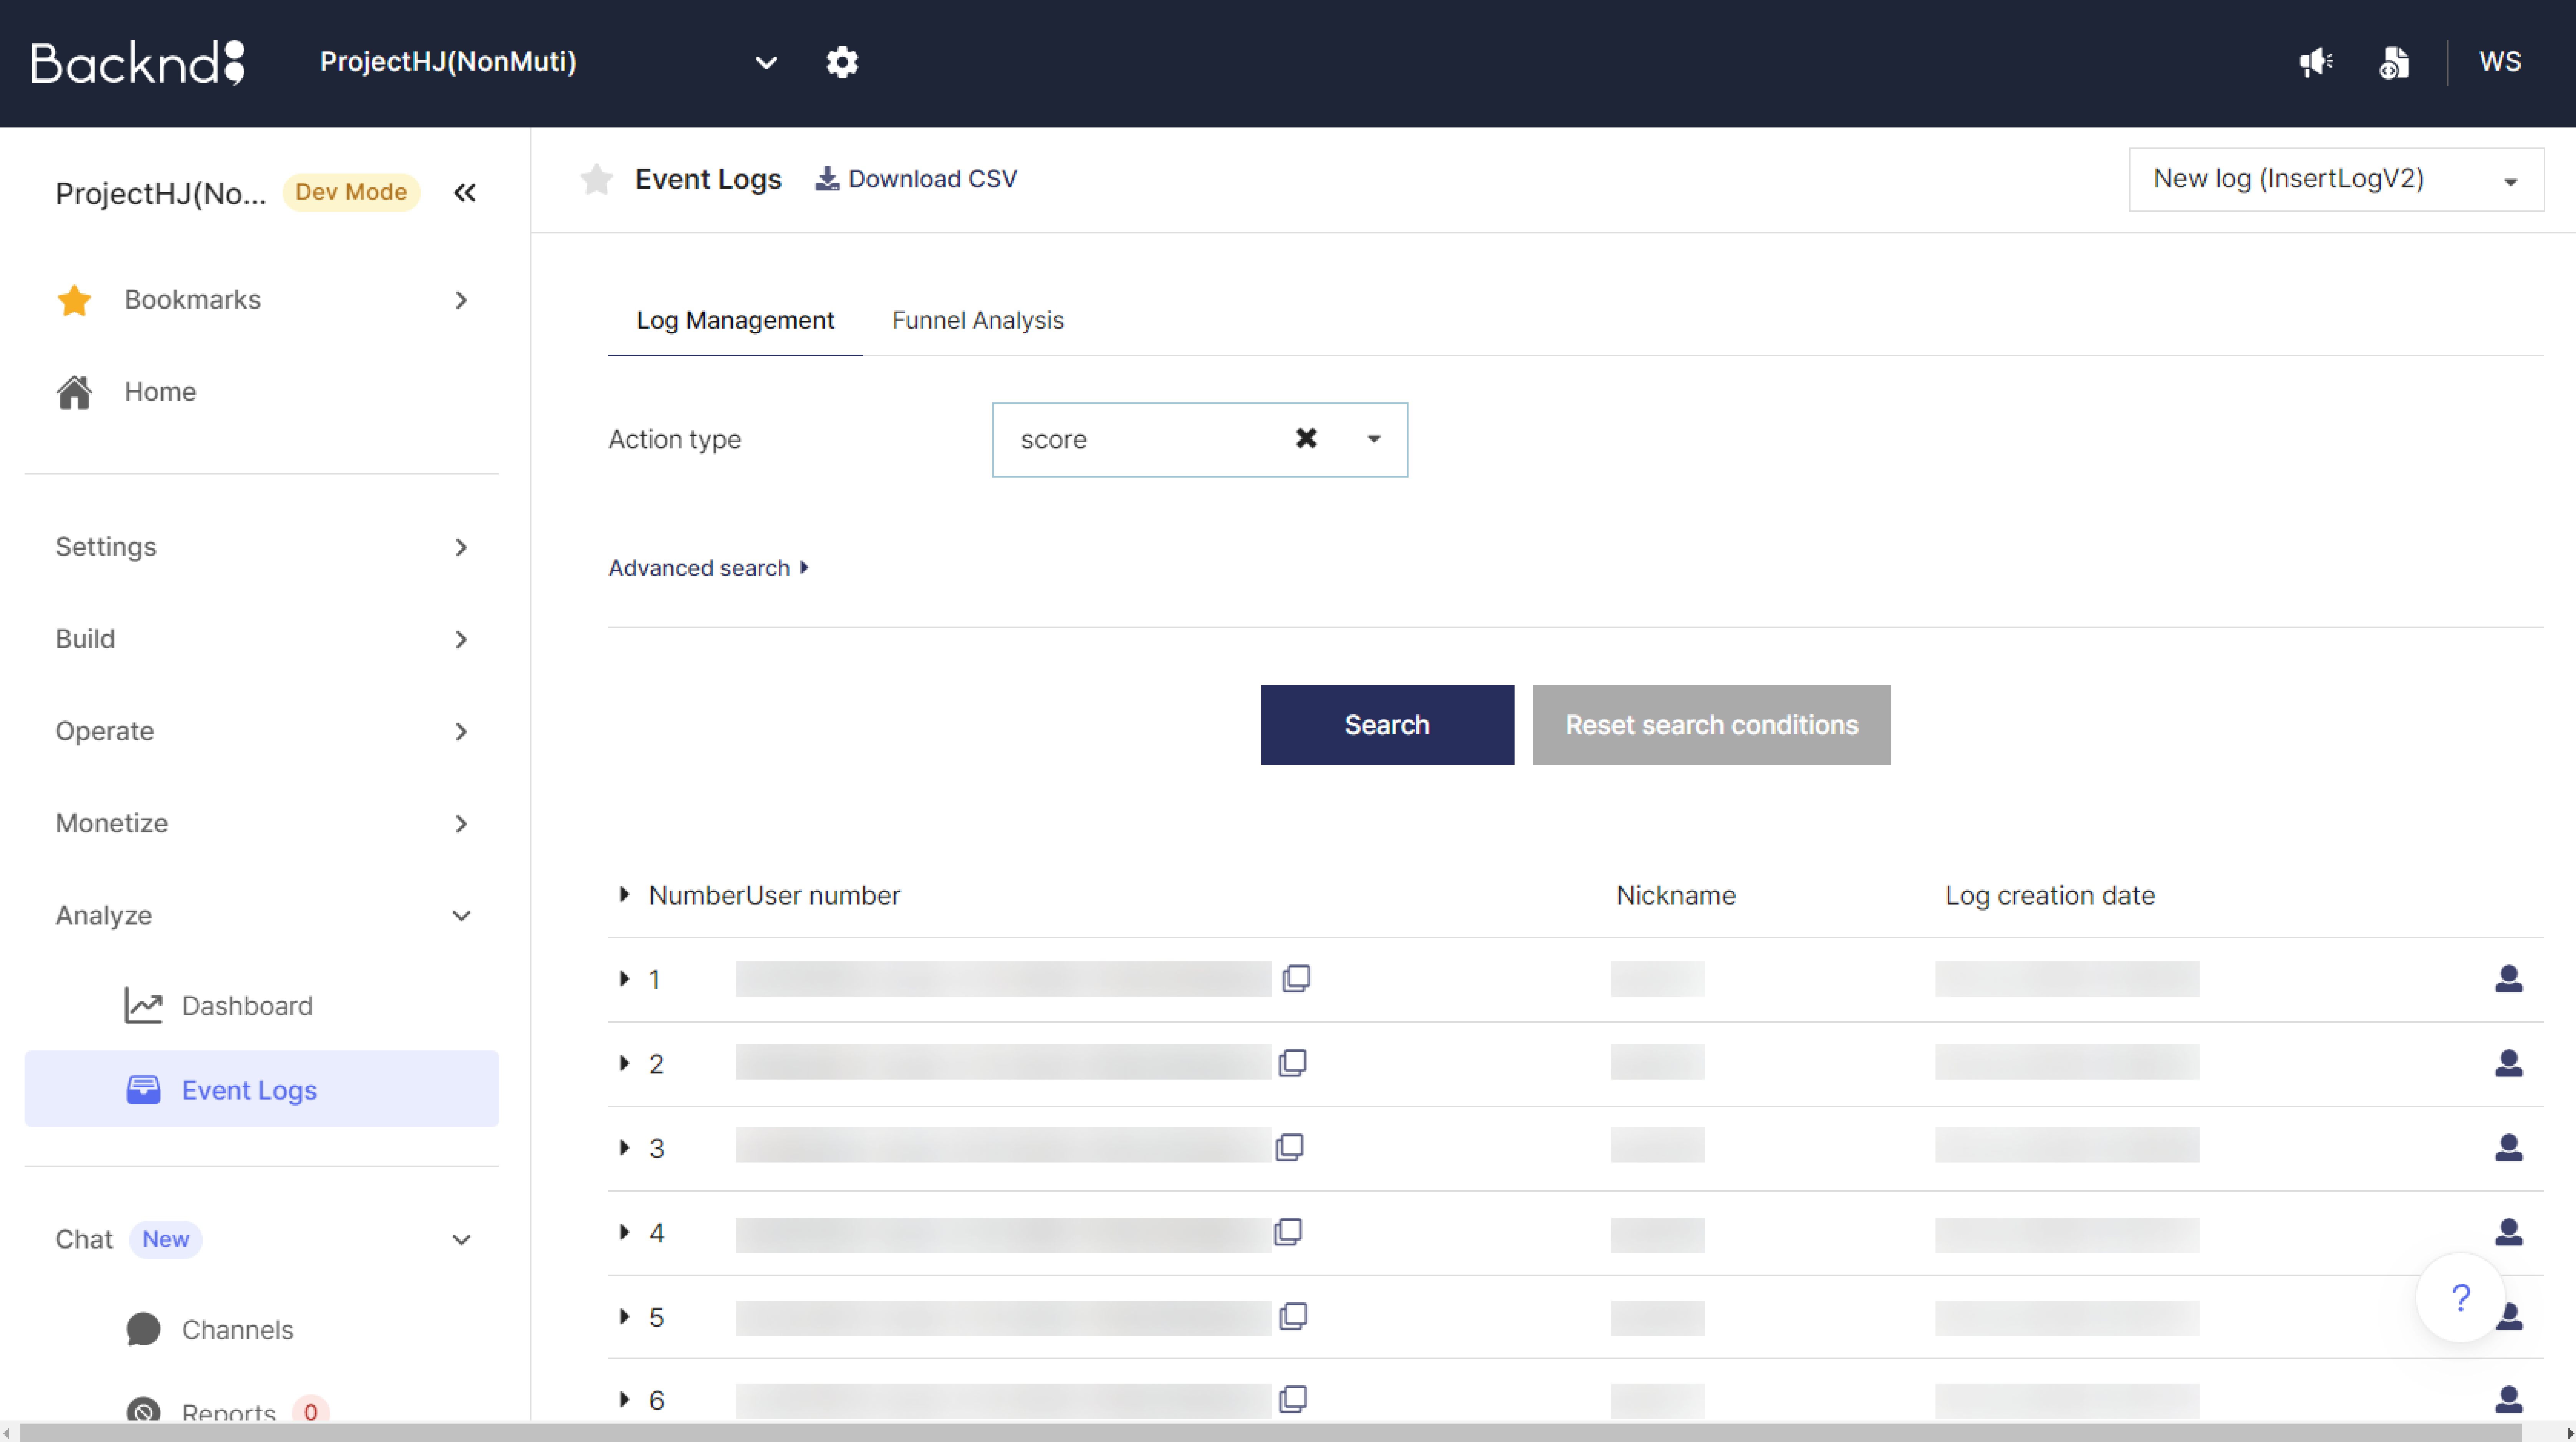
Task: Click Reset search conditions button
Action: [1711, 725]
